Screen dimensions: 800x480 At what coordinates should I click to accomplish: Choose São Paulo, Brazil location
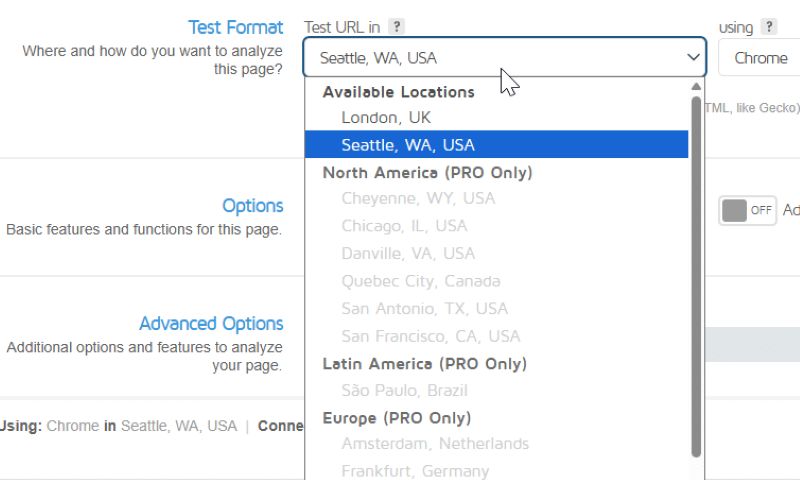click(404, 390)
